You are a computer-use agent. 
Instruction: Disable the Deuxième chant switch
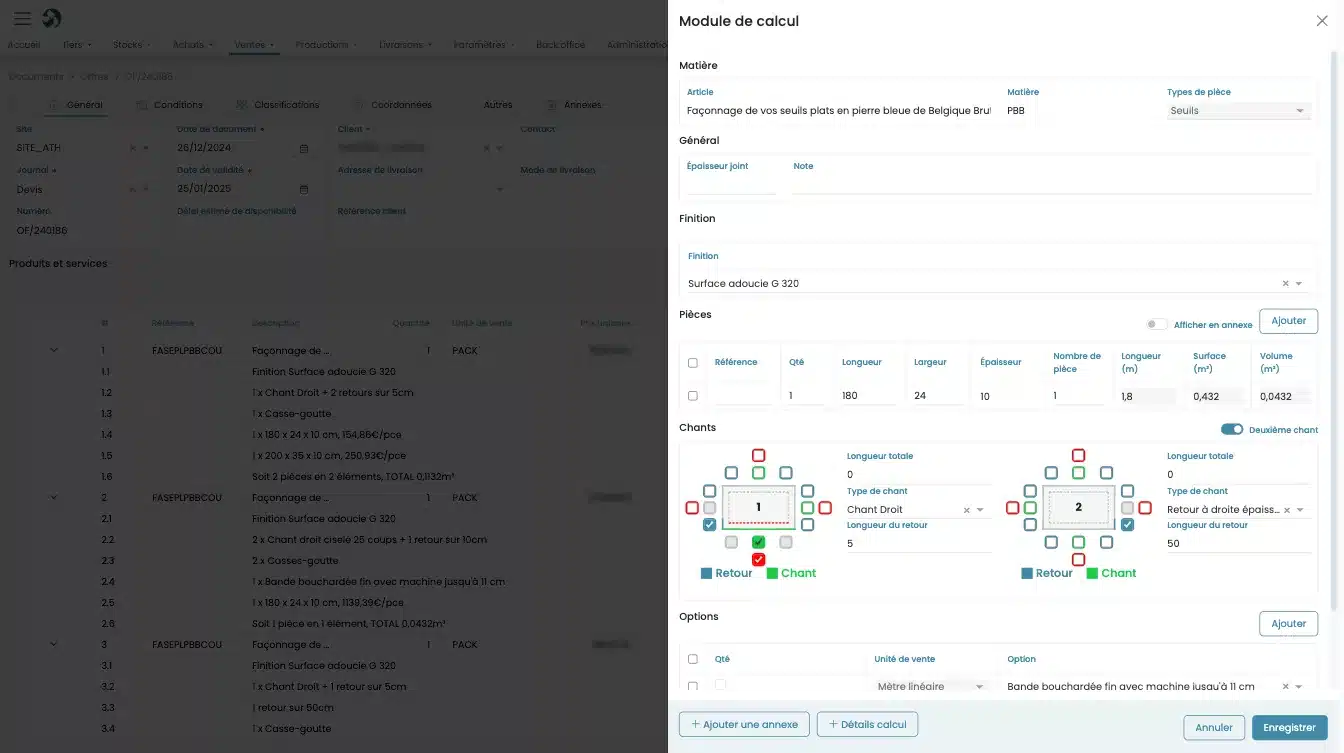[x=1232, y=430]
